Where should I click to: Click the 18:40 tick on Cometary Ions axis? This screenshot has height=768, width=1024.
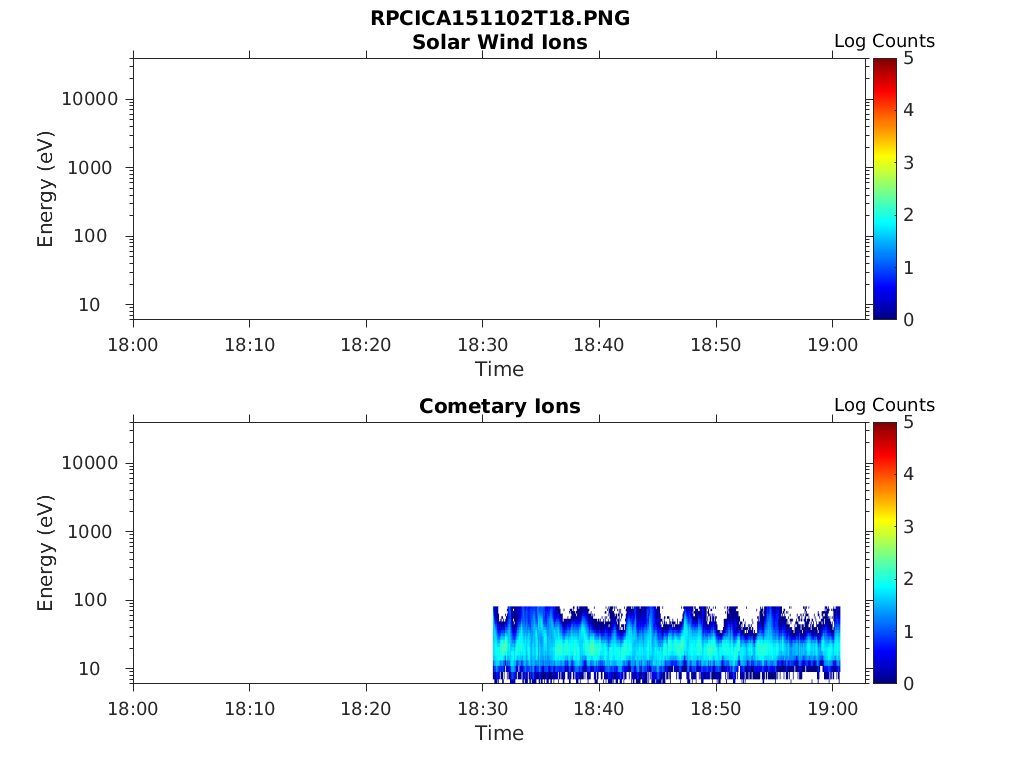tap(599, 709)
